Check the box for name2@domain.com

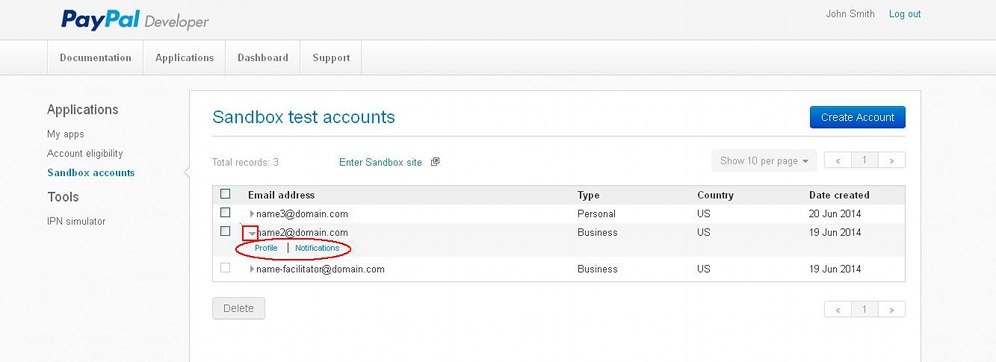coord(225,231)
